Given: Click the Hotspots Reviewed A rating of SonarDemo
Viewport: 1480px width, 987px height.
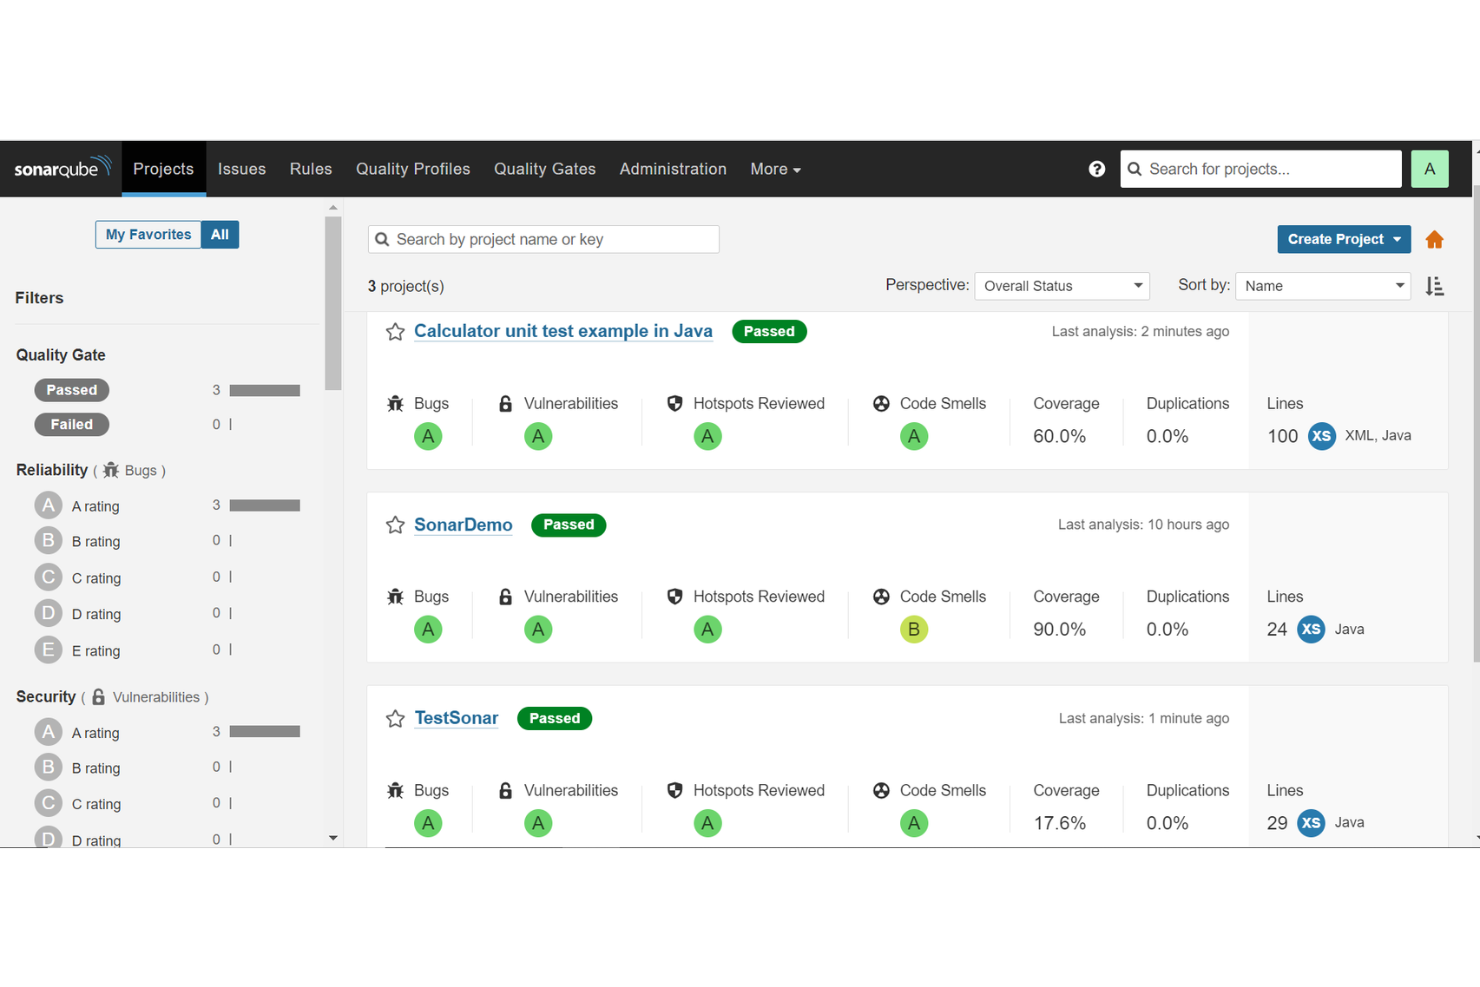Looking at the screenshot, I should click(x=707, y=629).
